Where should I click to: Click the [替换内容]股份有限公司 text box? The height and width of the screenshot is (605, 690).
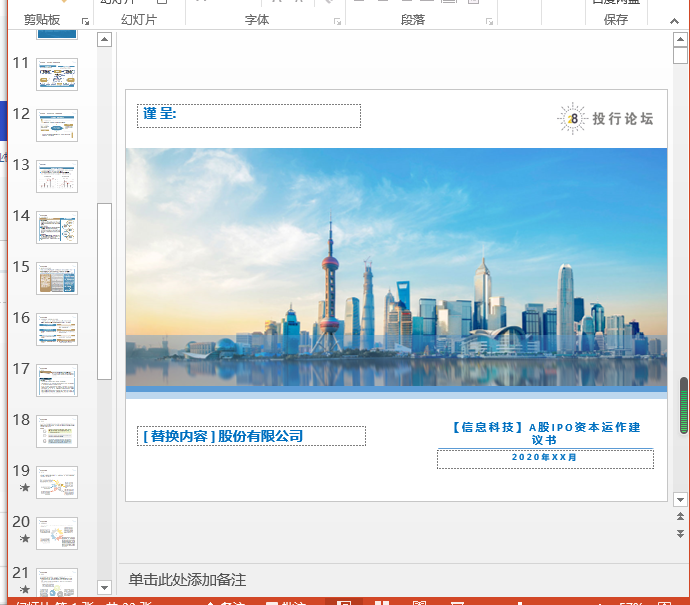251,436
